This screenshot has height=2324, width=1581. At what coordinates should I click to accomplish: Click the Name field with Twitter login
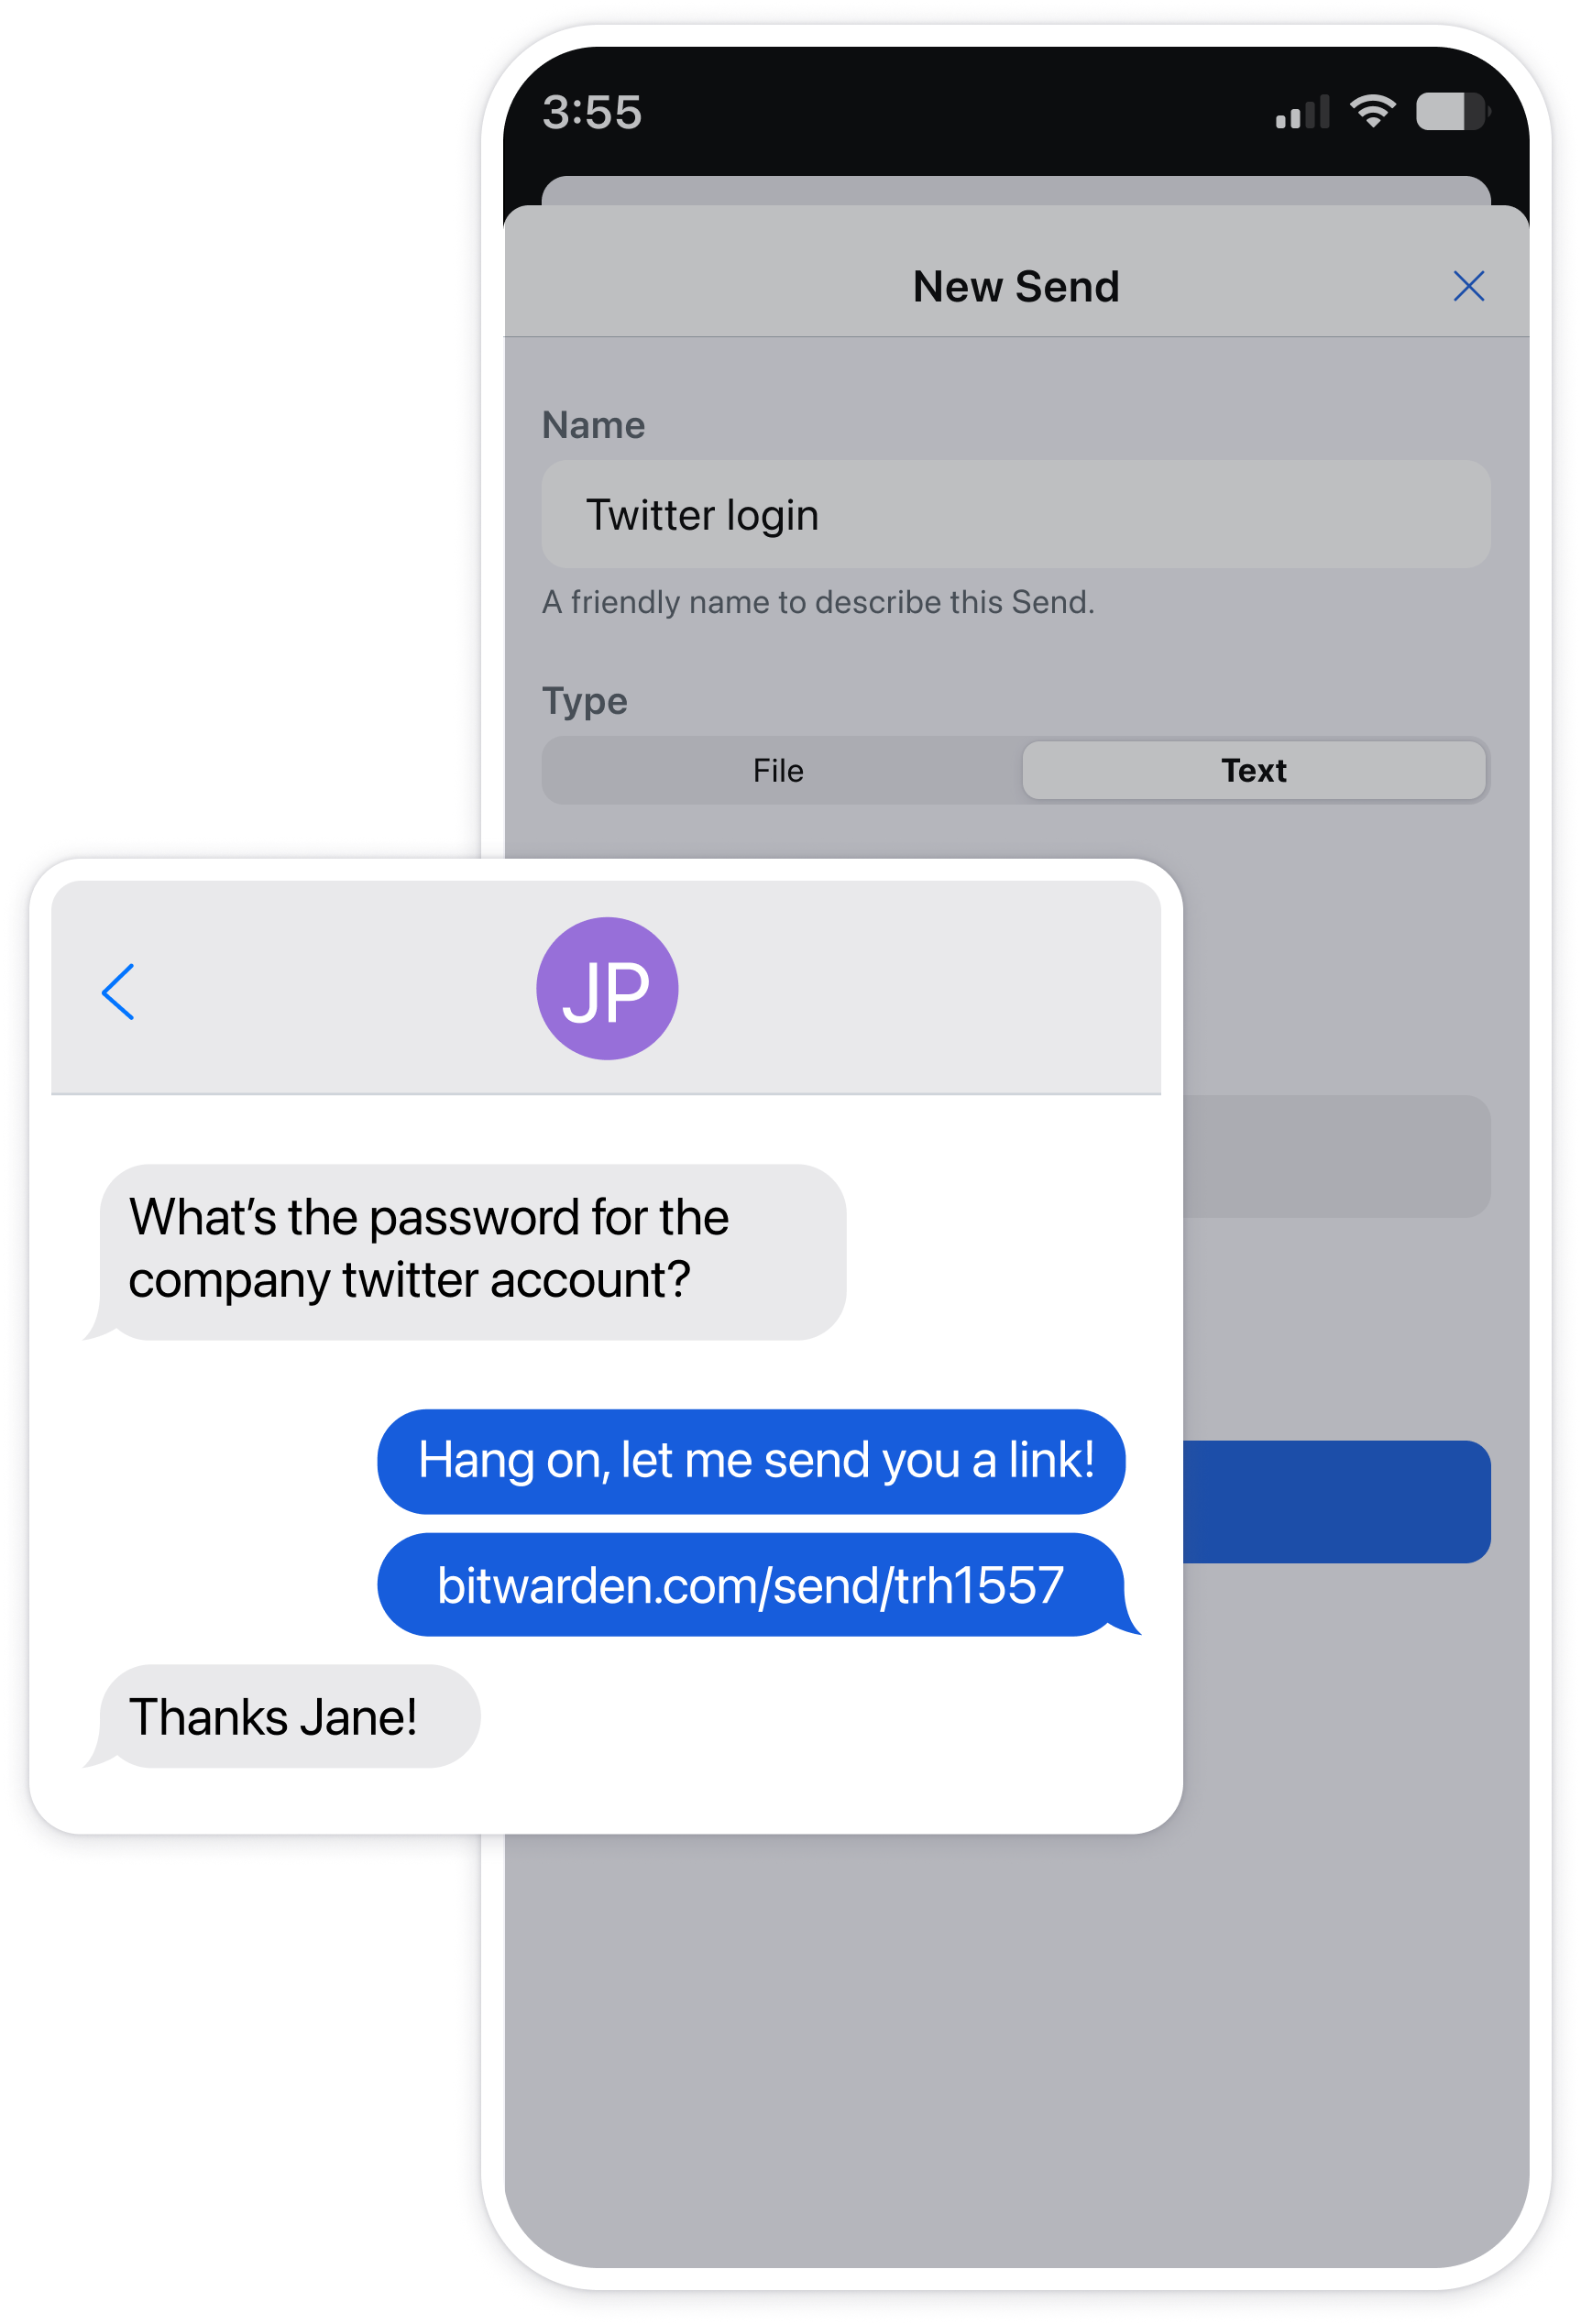1016,514
